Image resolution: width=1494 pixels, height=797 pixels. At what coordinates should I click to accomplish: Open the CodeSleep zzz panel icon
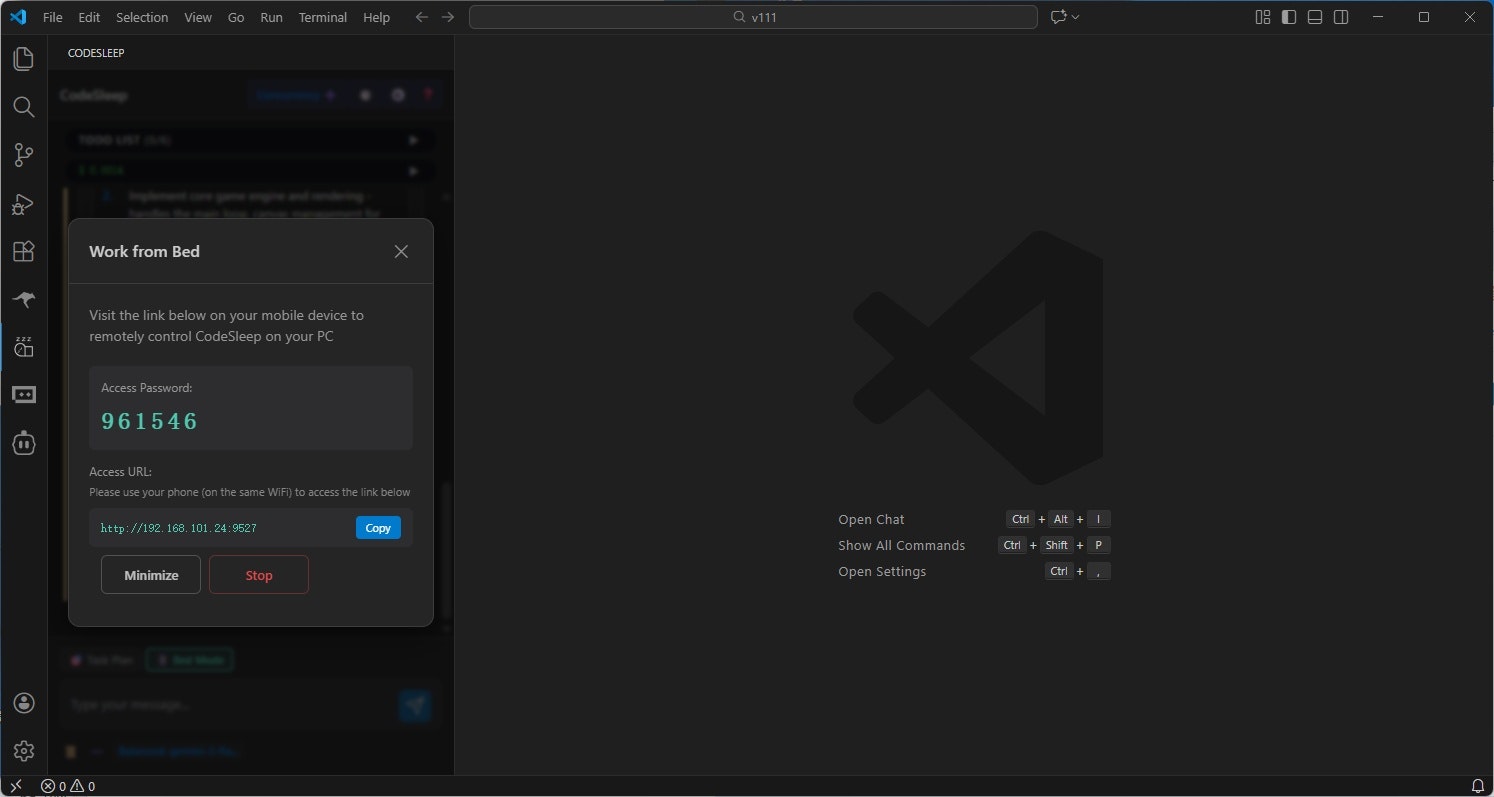[23, 346]
